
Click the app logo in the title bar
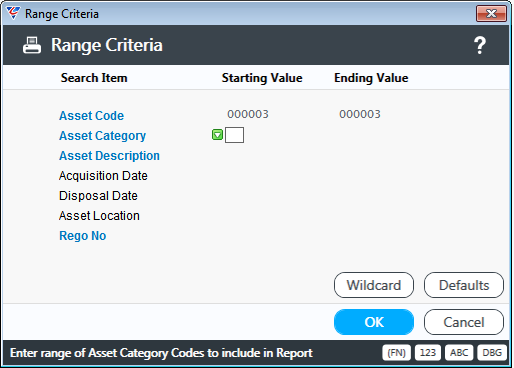point(14,13)
